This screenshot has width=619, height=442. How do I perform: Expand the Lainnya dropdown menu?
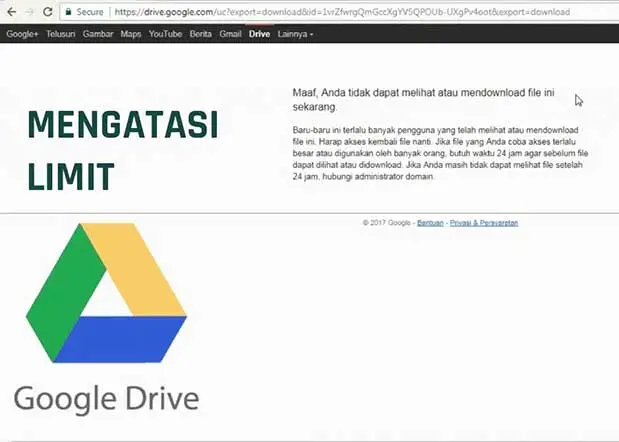tap(295, 34)
